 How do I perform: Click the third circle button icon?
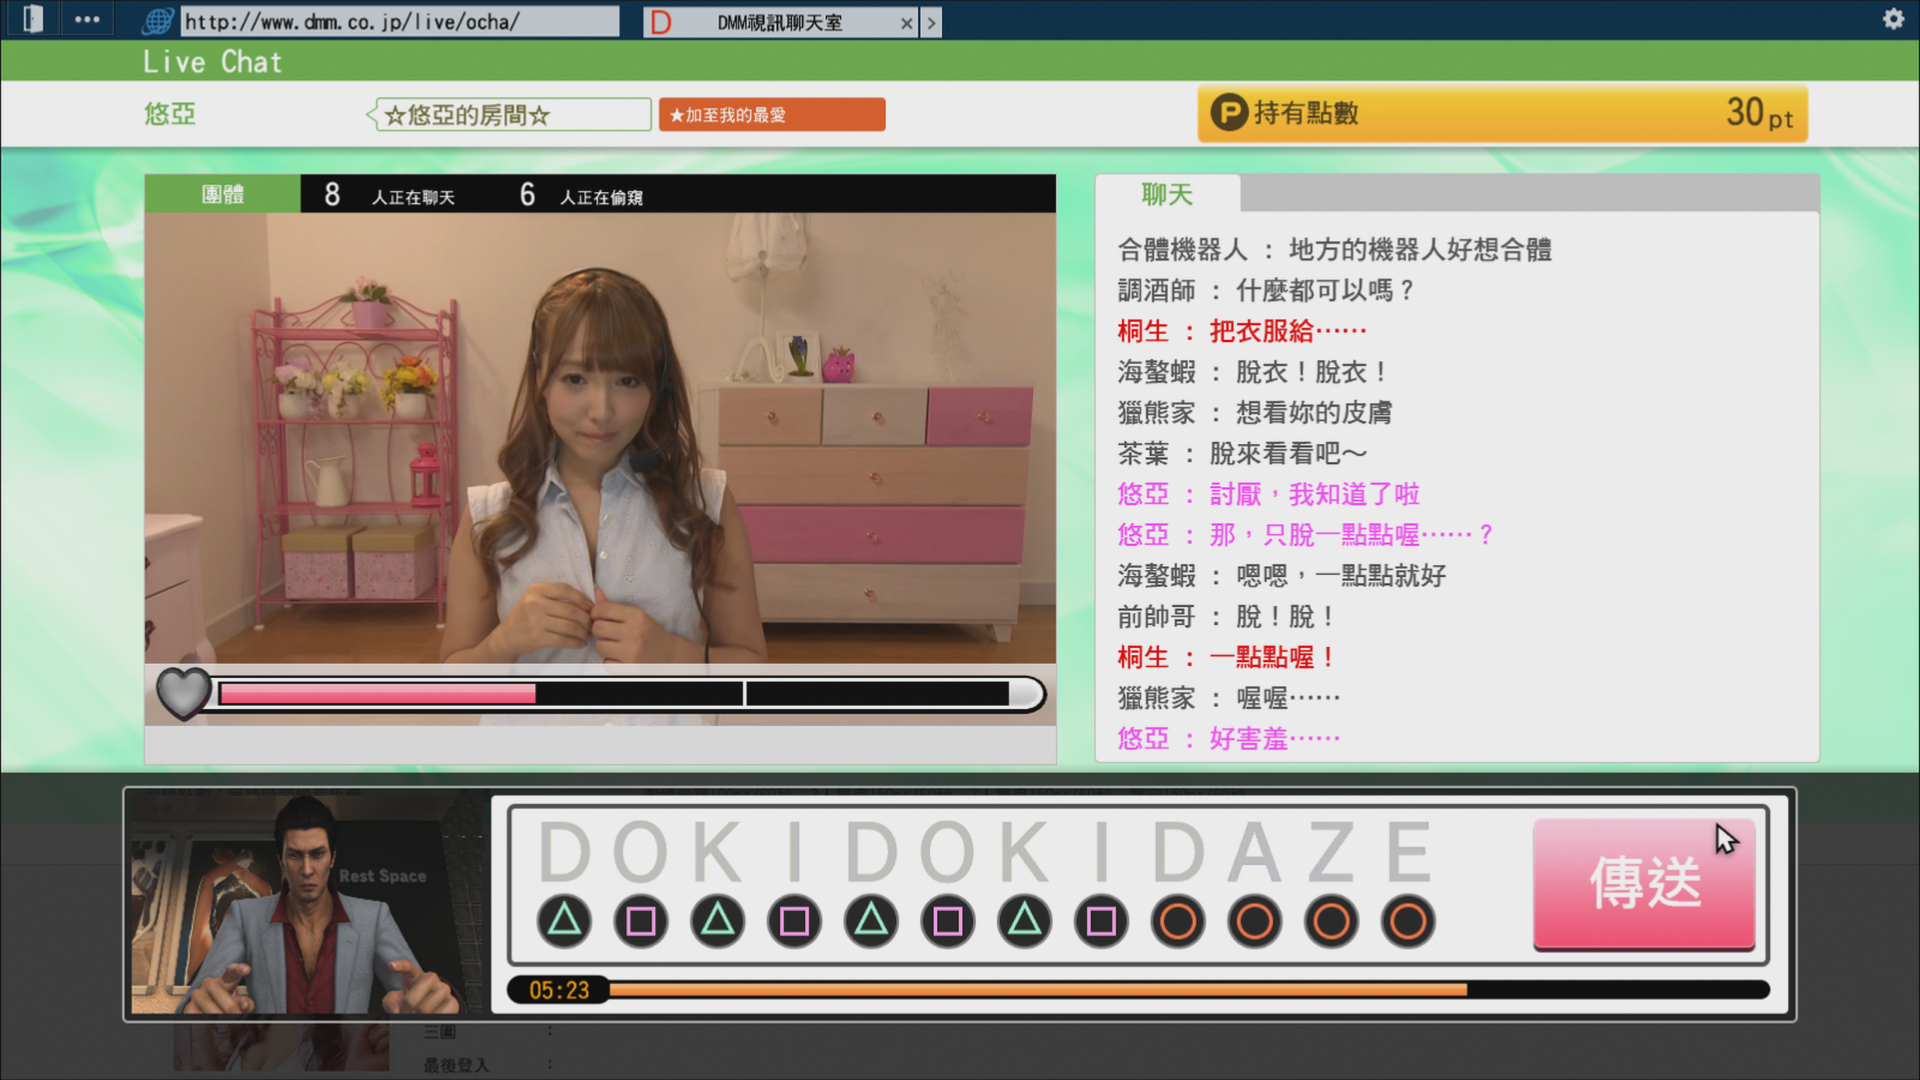pyautogui.click(x=1331, y=921)
